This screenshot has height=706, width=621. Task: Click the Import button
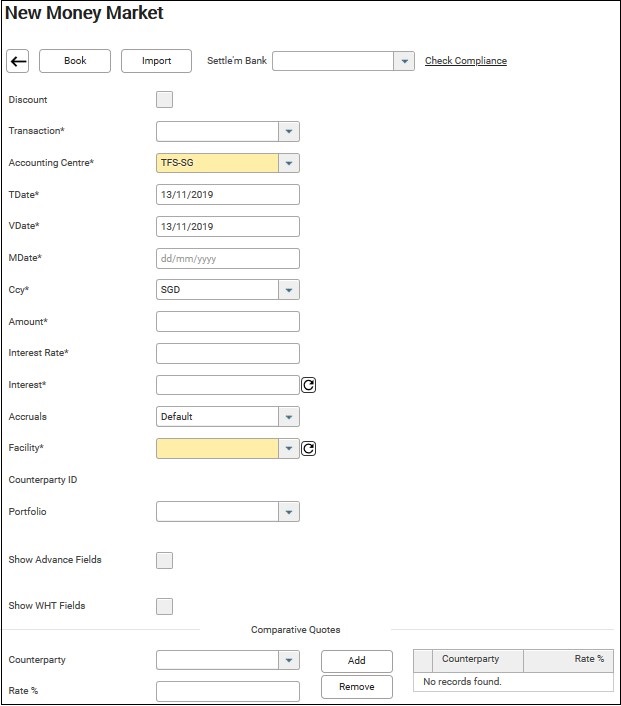(156, 61)
